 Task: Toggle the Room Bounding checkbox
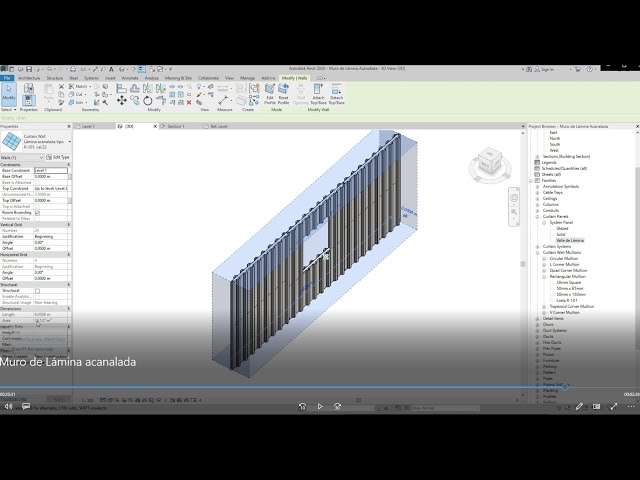[37, 213]
